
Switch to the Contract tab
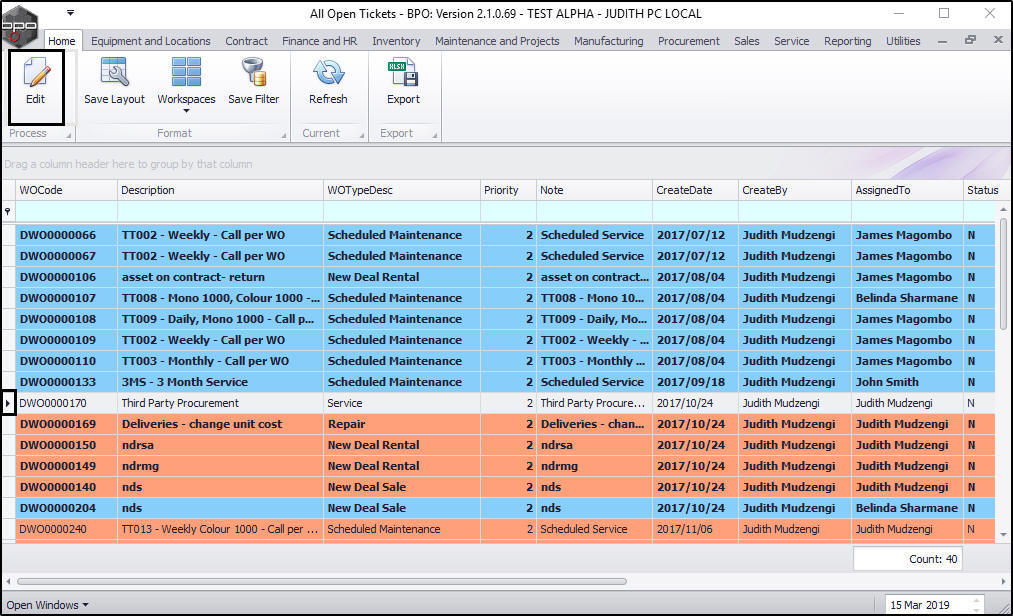click(246, 41)
